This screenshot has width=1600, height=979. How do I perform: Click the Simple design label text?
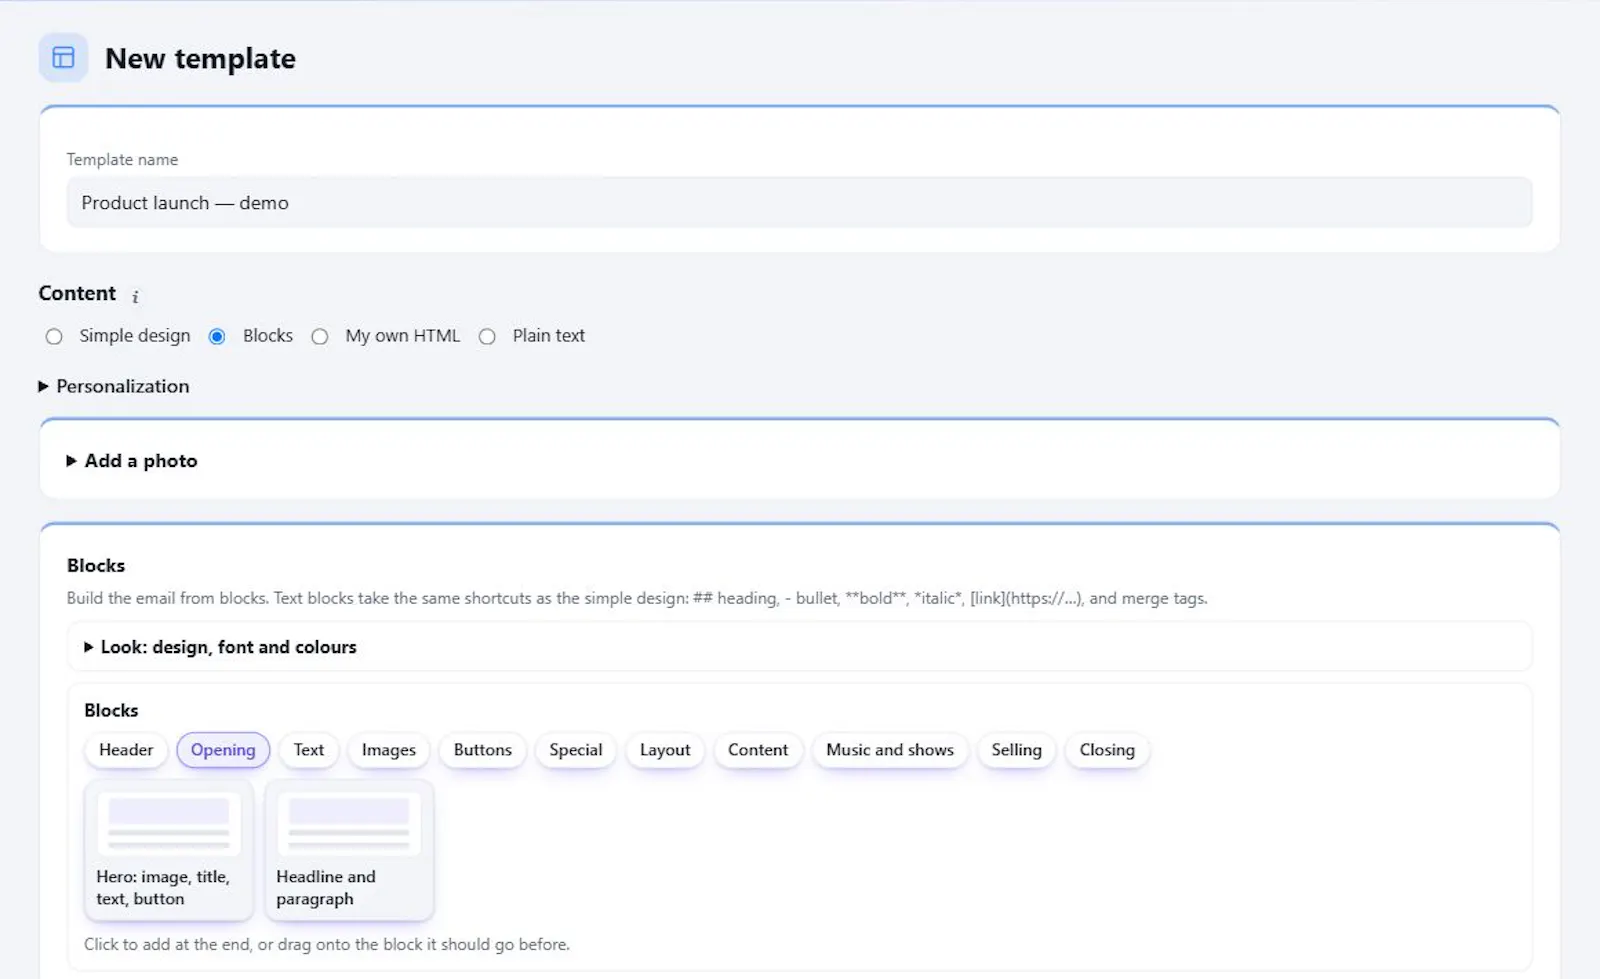point(135,336)
